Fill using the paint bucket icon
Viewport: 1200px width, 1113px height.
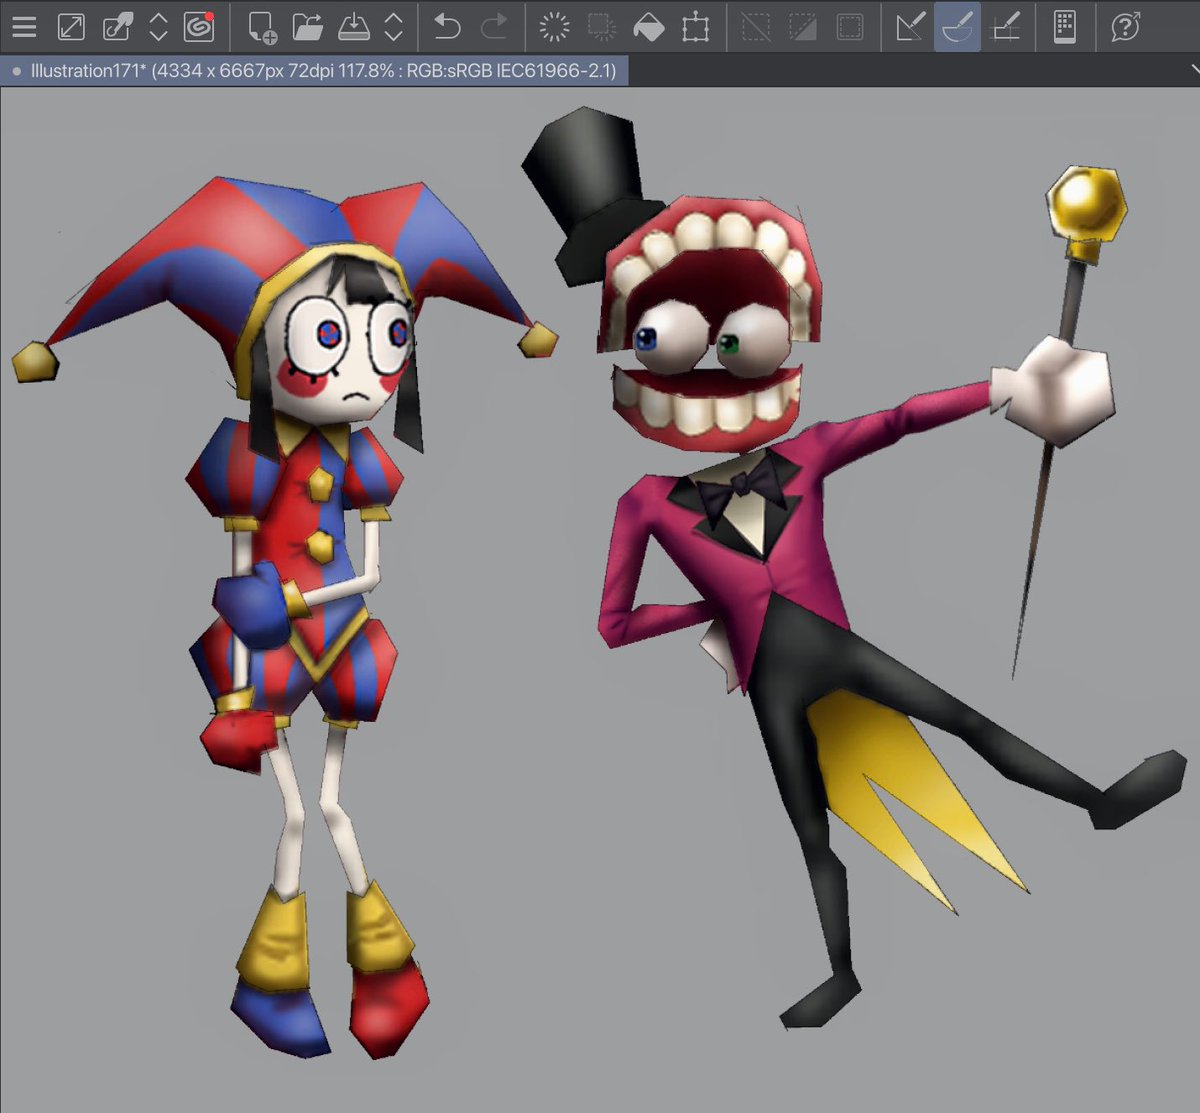(649, 27)
